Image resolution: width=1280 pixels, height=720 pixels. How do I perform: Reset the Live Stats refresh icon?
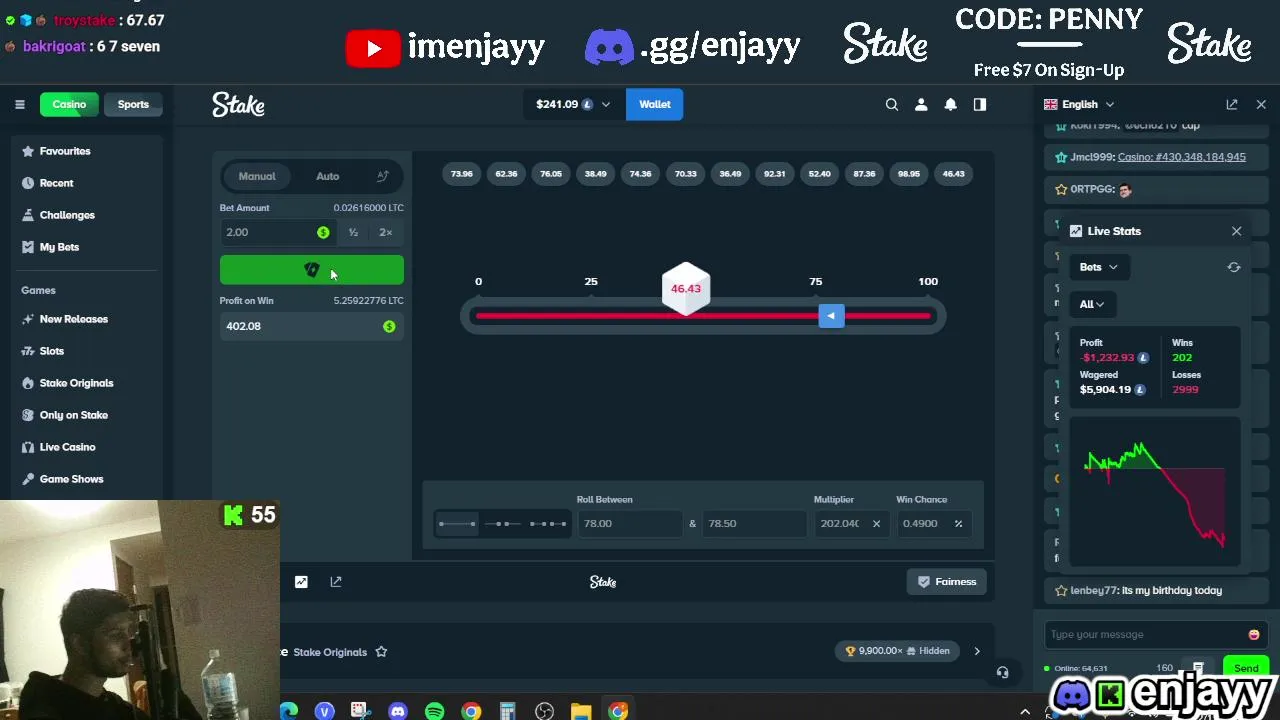point(1234,267)
